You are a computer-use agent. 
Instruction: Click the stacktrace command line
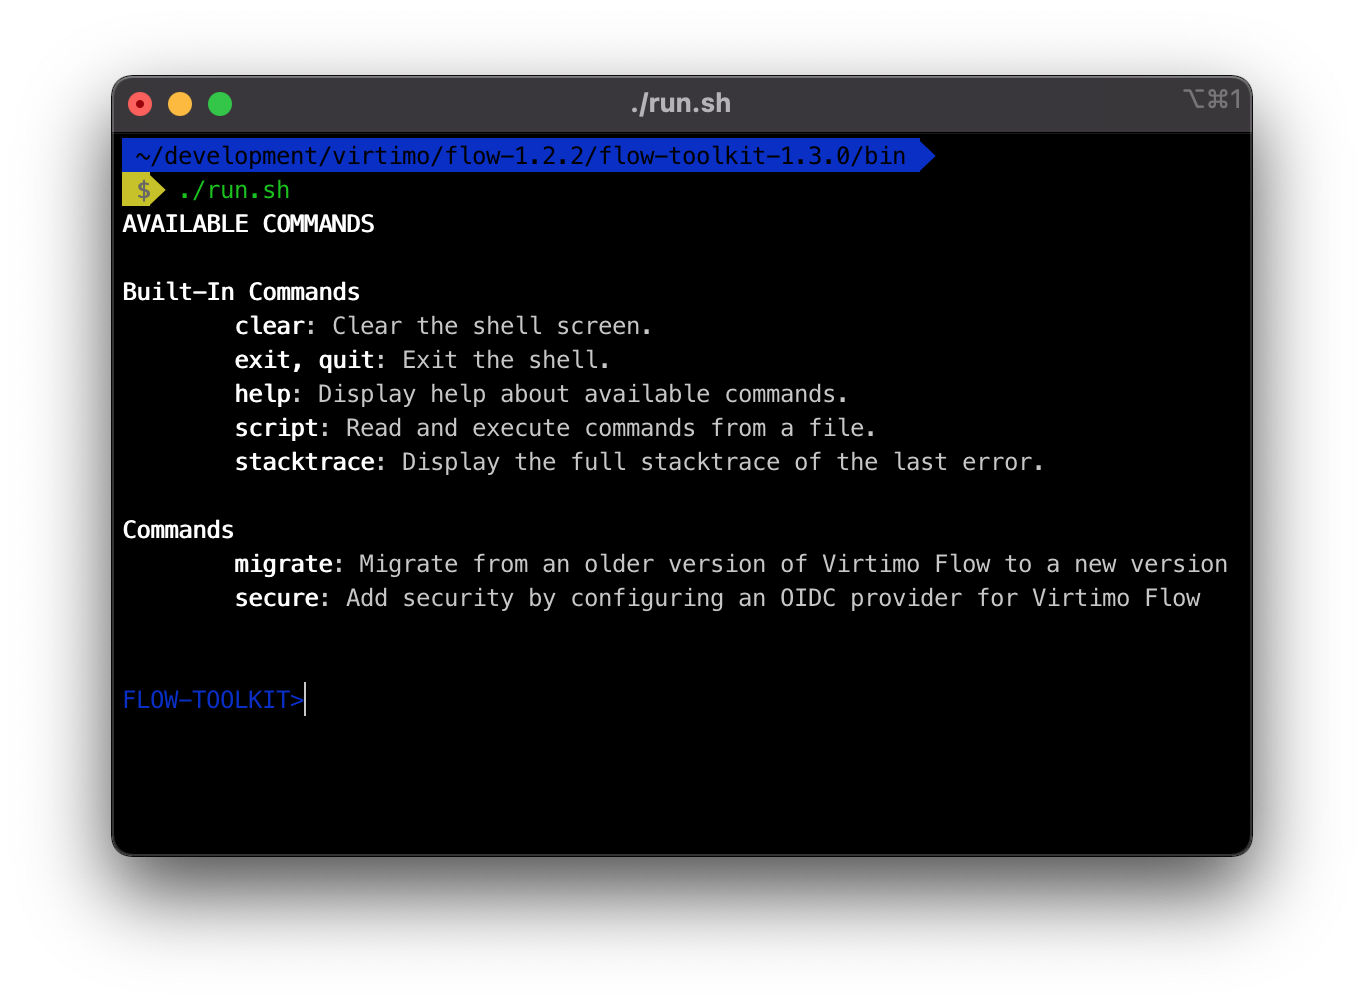tap(639, 462)
